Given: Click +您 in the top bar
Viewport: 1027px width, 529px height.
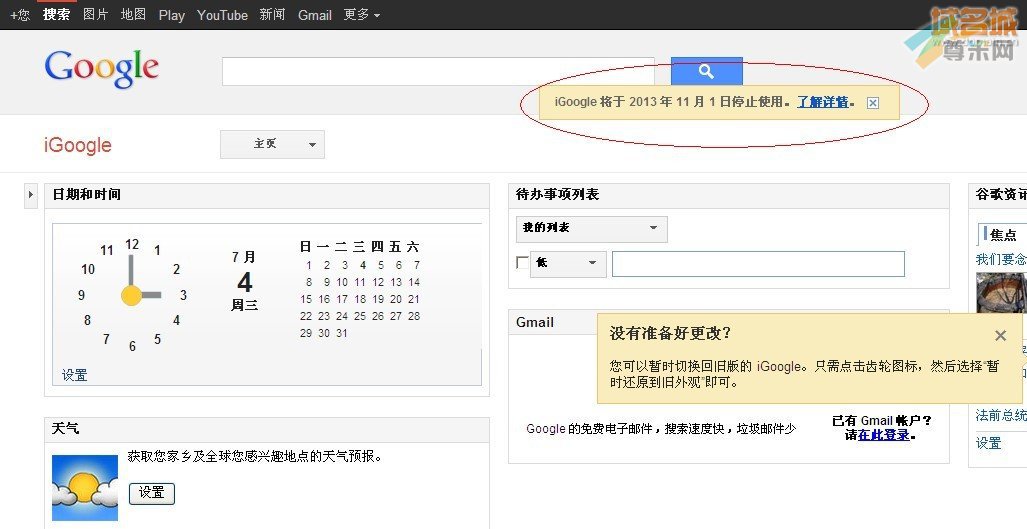Looking at the screenshot, I should click(x=20, y=14).
